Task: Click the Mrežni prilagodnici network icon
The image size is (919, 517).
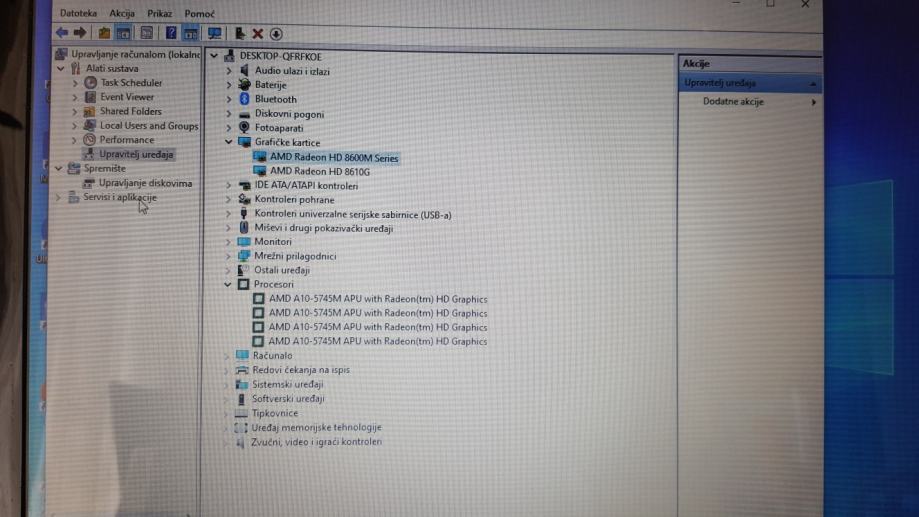Action: tap(244, 256)
